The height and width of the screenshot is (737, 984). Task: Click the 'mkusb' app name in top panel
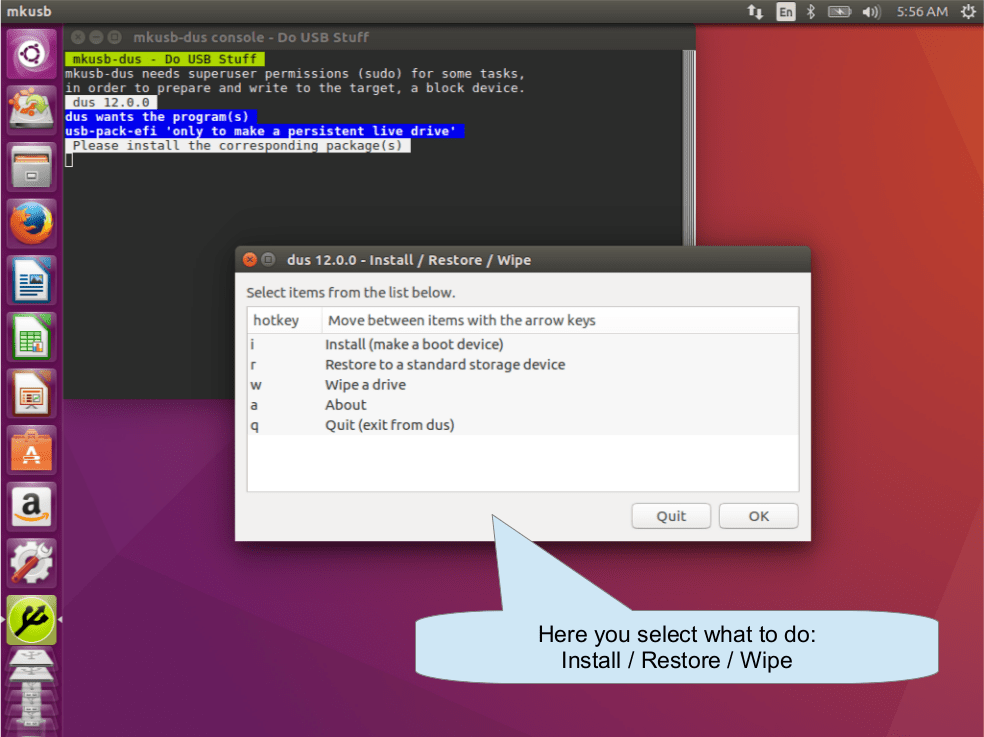(29, 11)
